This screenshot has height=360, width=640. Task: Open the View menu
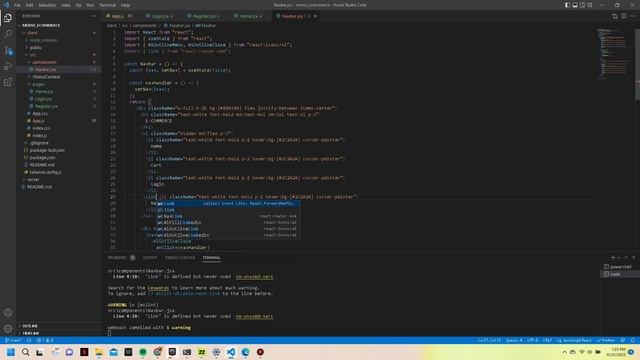coord(65,5)
